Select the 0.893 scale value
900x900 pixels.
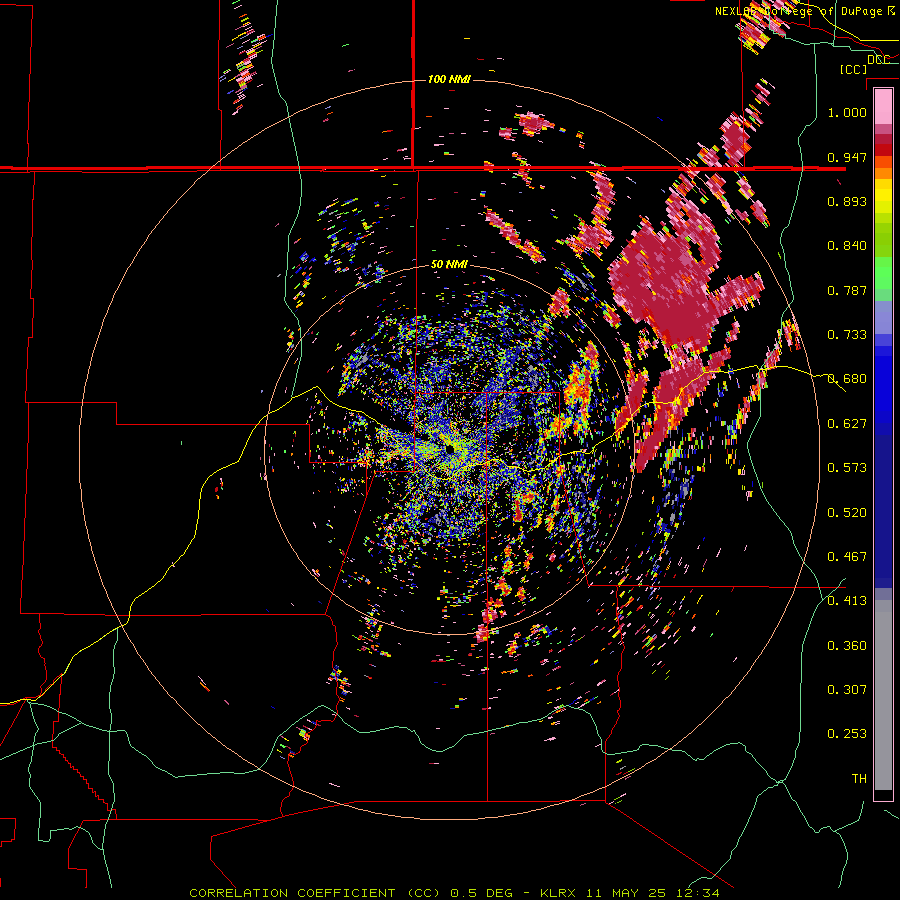[x=847, y=201]
